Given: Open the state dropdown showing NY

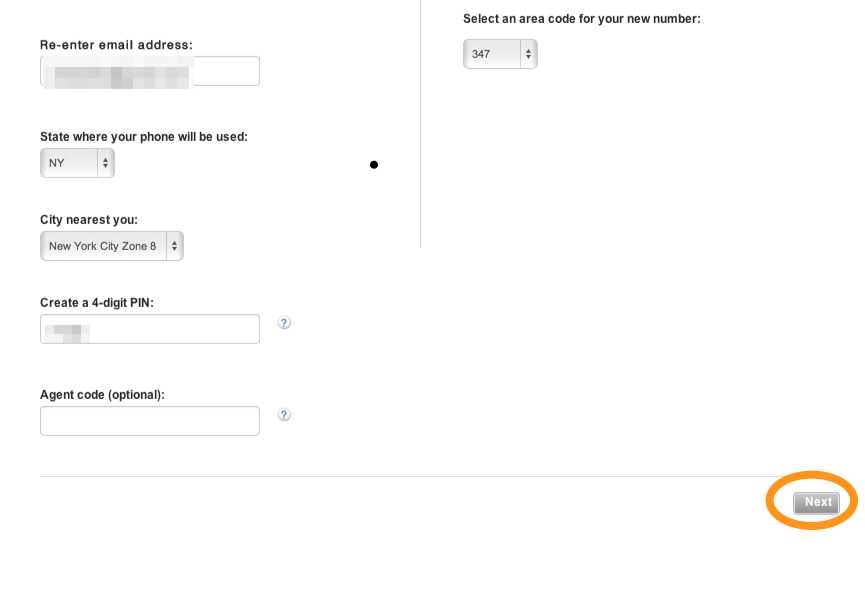Looking at the screenshot, I should 77,163.
